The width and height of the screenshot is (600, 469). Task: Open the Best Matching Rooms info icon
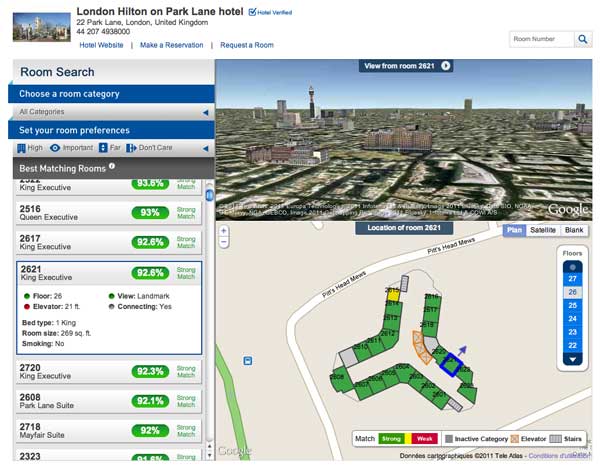[112, 166]
